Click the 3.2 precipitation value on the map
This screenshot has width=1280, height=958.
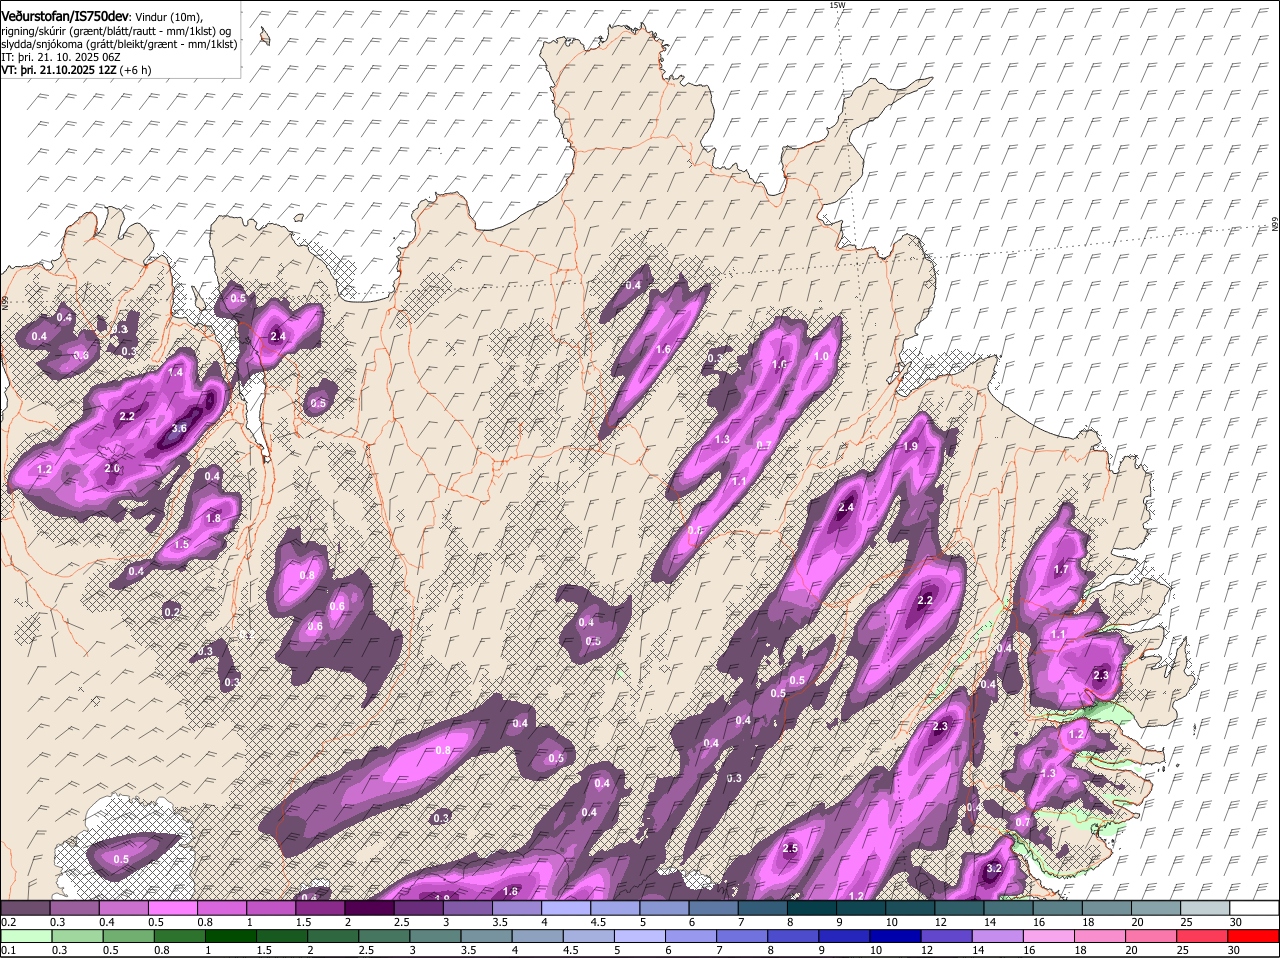tap(994, 869)
